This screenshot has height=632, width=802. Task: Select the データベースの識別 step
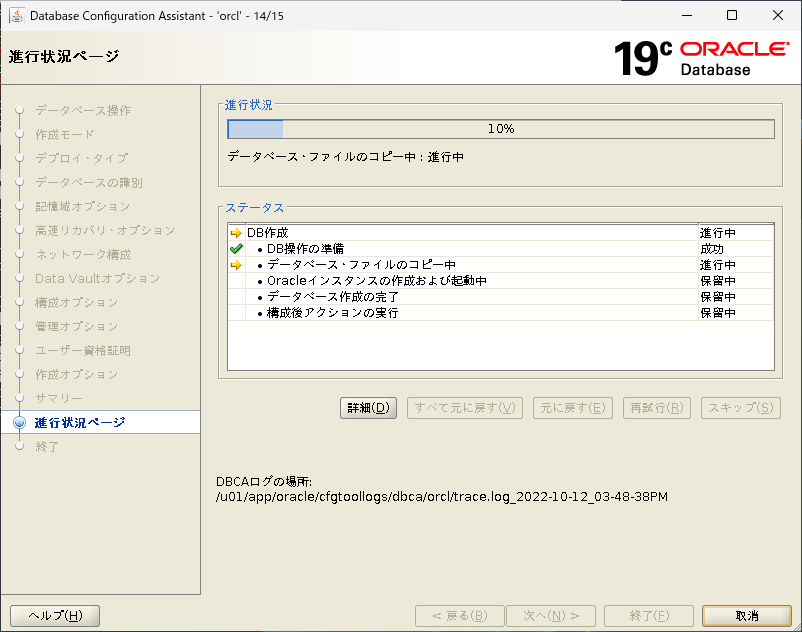pyautogui.click(x=89, y=183)
